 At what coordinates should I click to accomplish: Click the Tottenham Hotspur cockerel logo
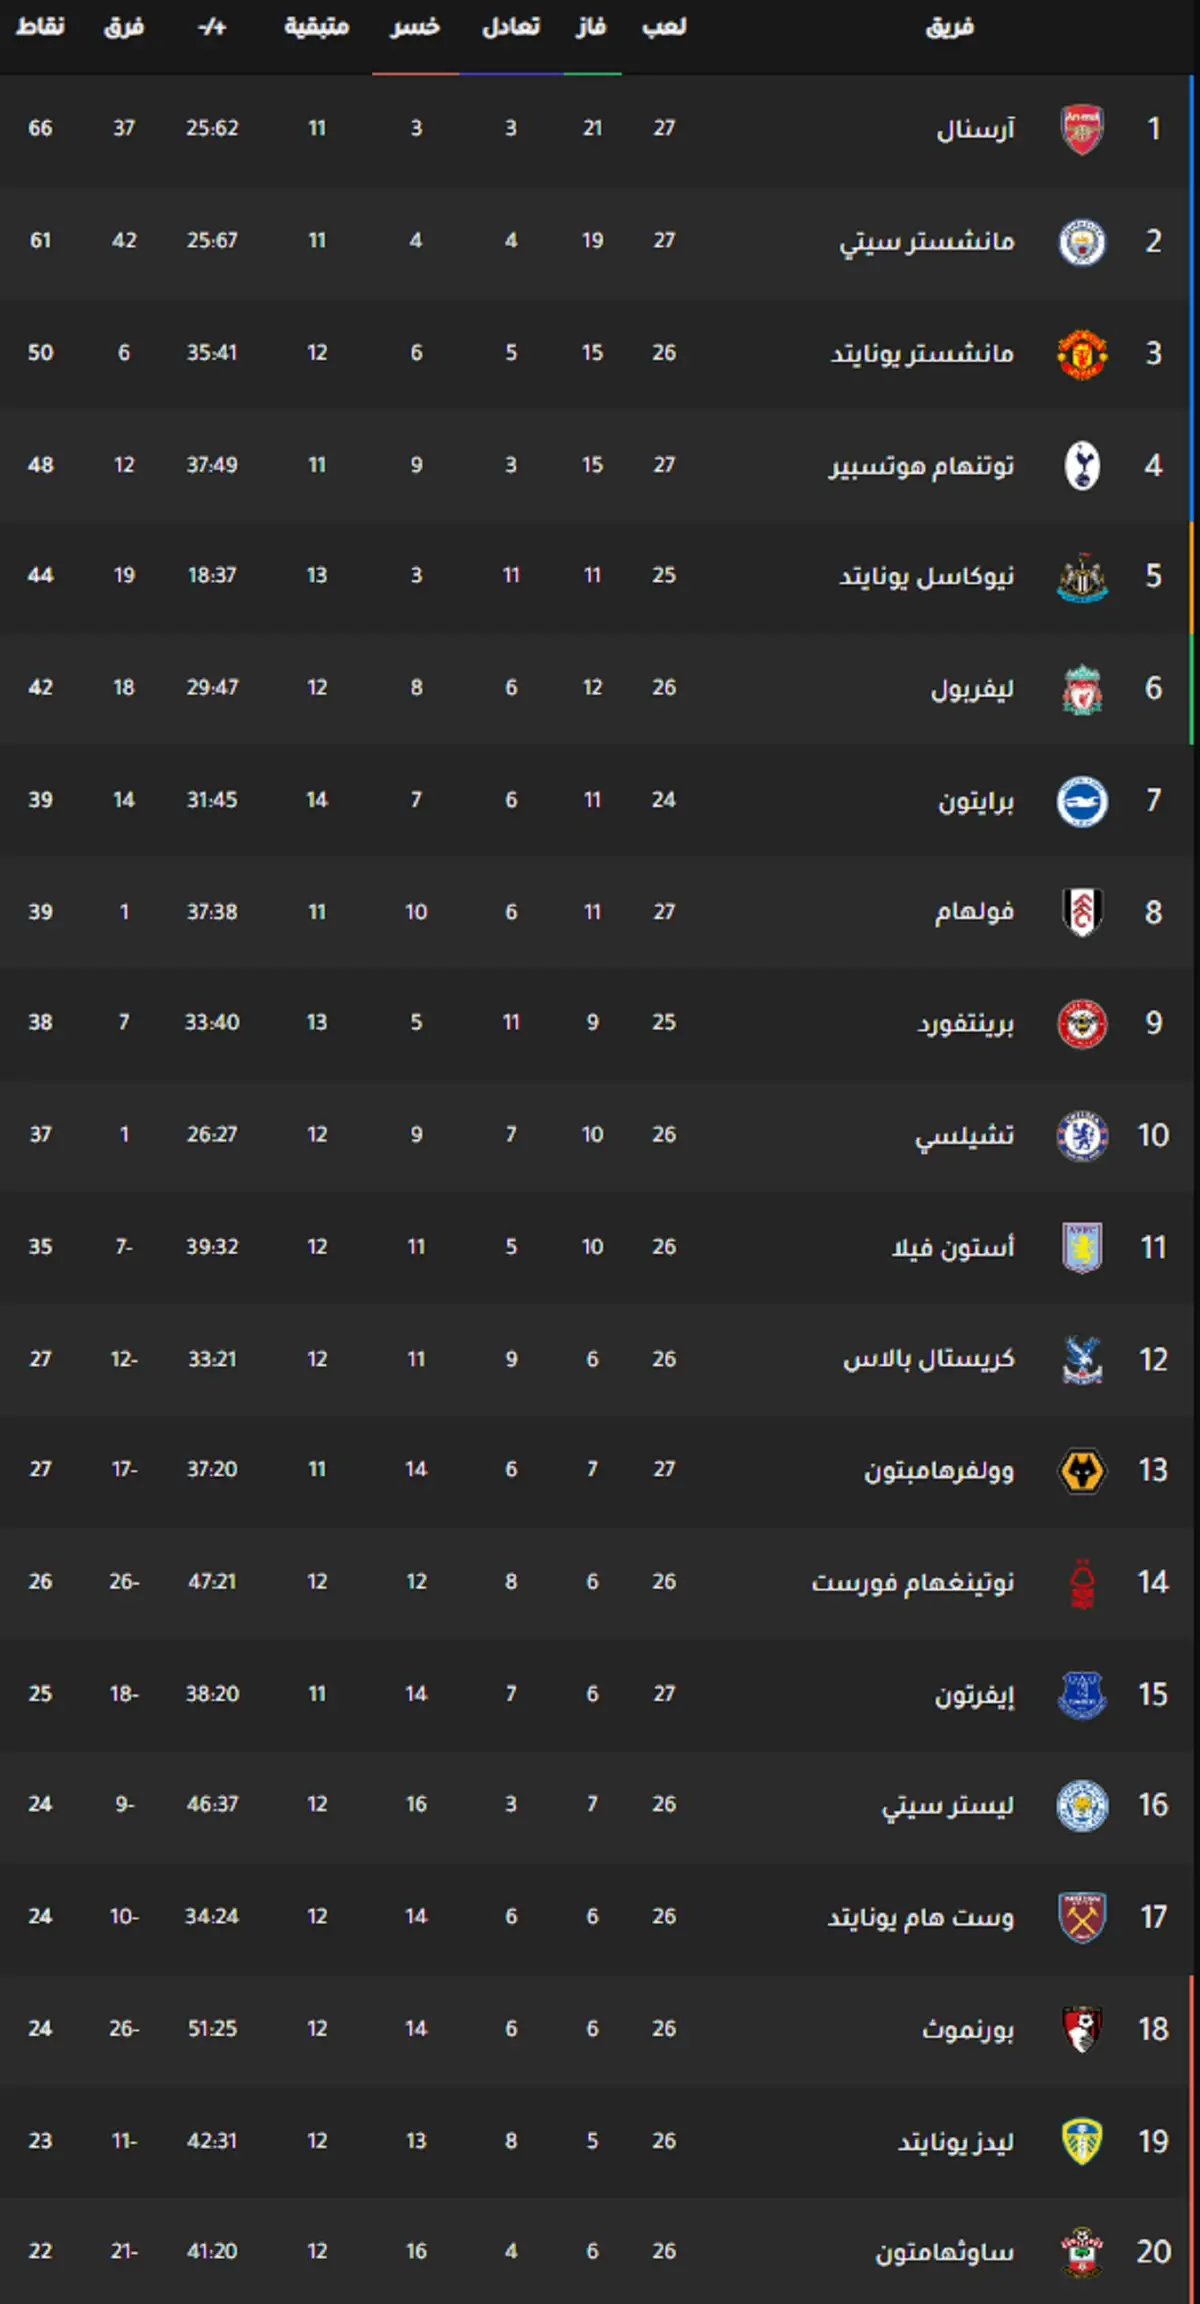click(x=1082, y=466)
